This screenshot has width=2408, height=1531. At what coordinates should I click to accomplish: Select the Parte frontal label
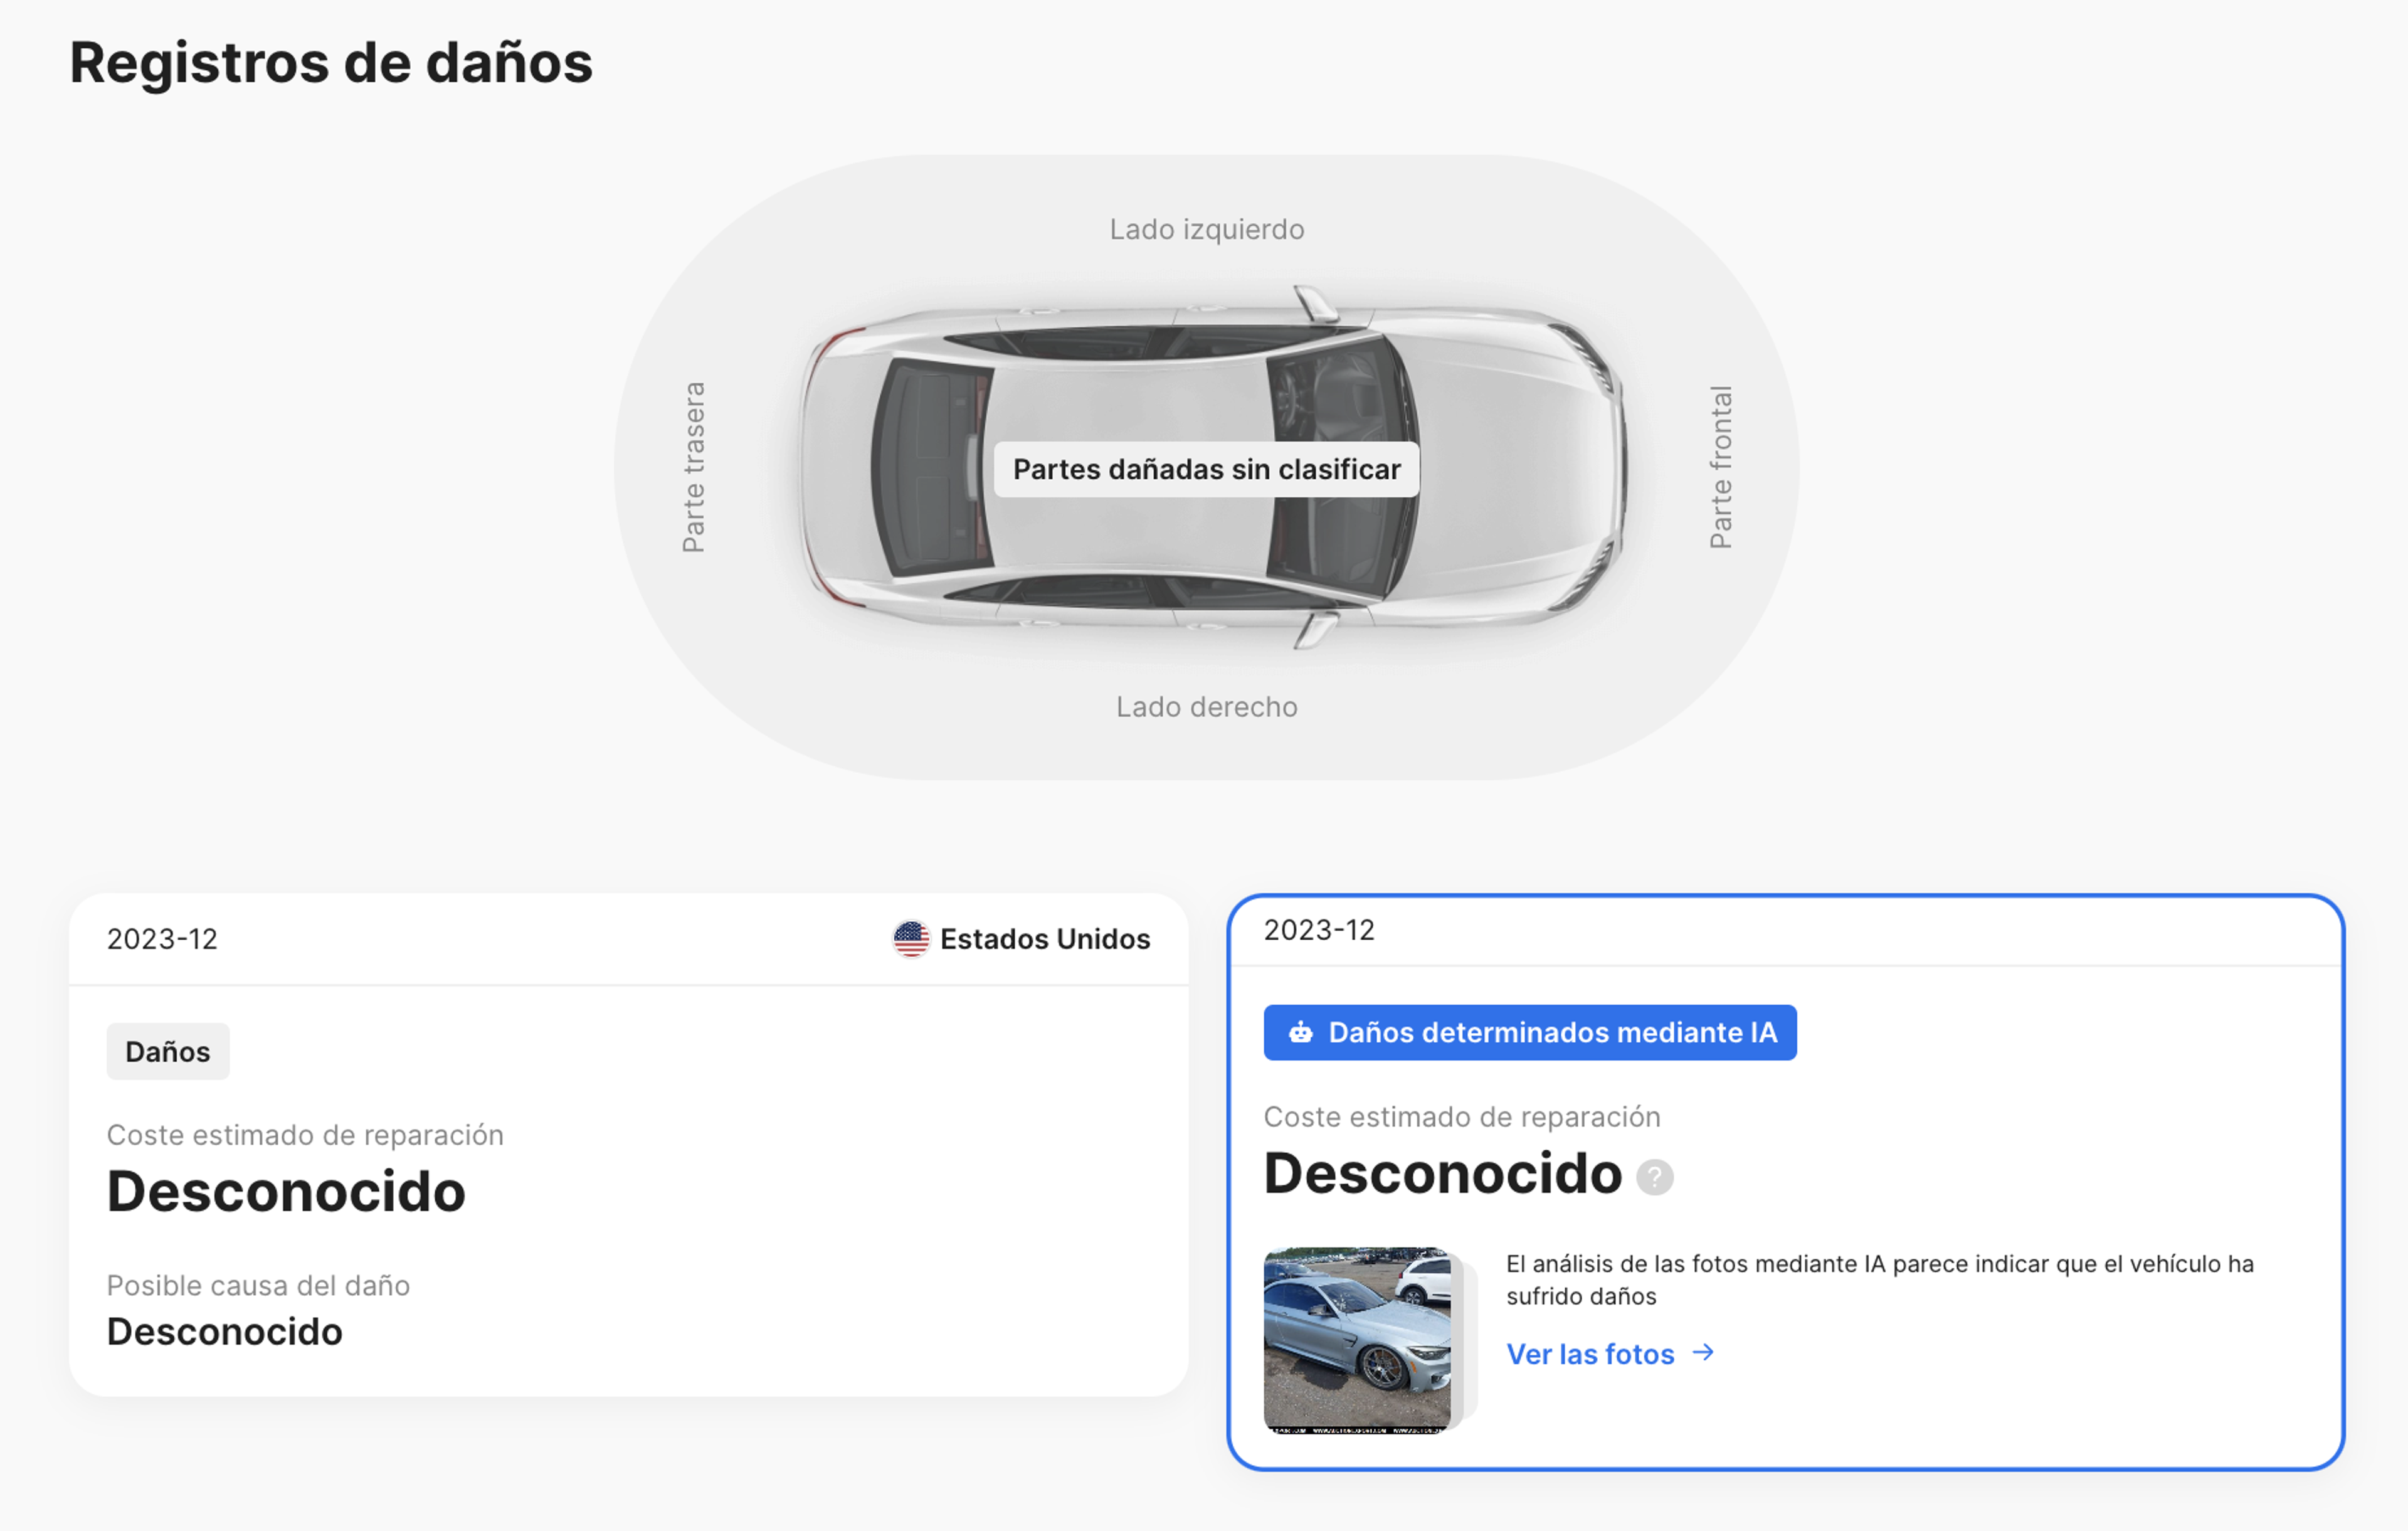(x=1720, y=467)
